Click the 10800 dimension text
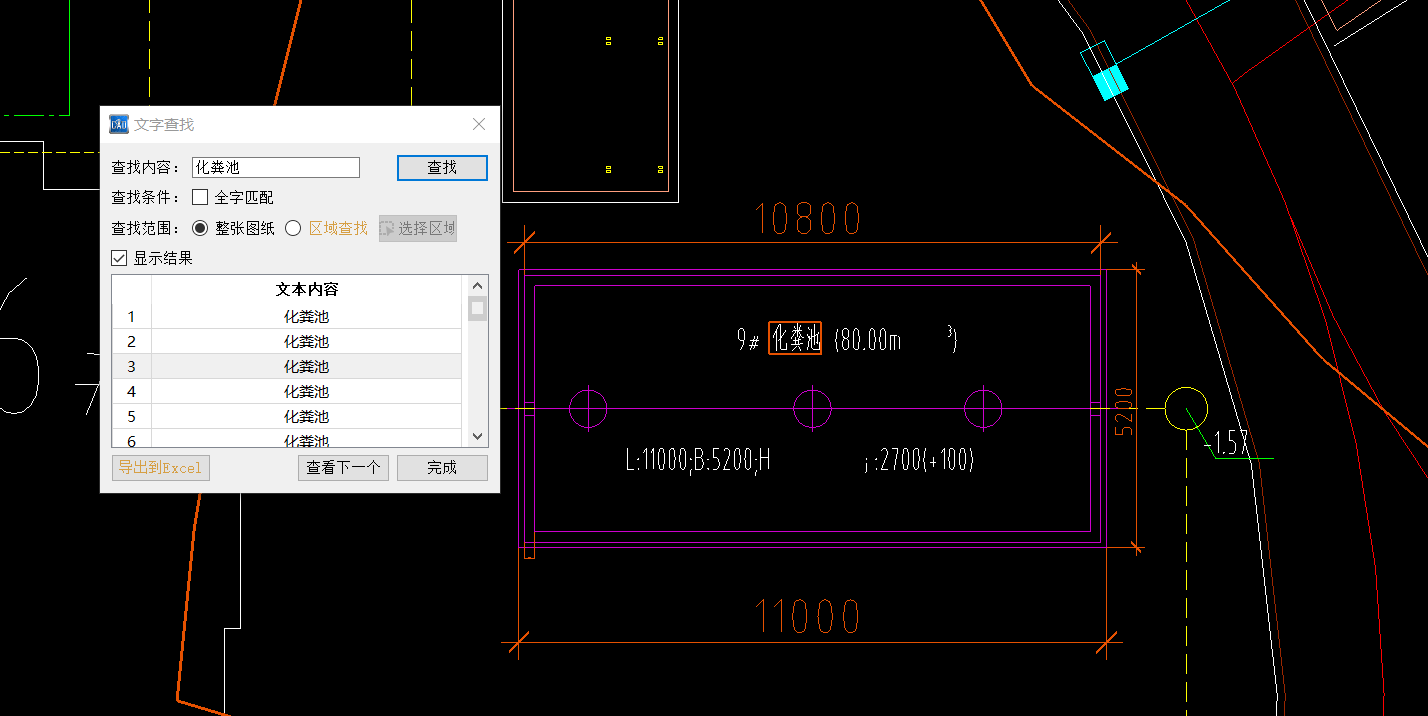 (808, 218)
